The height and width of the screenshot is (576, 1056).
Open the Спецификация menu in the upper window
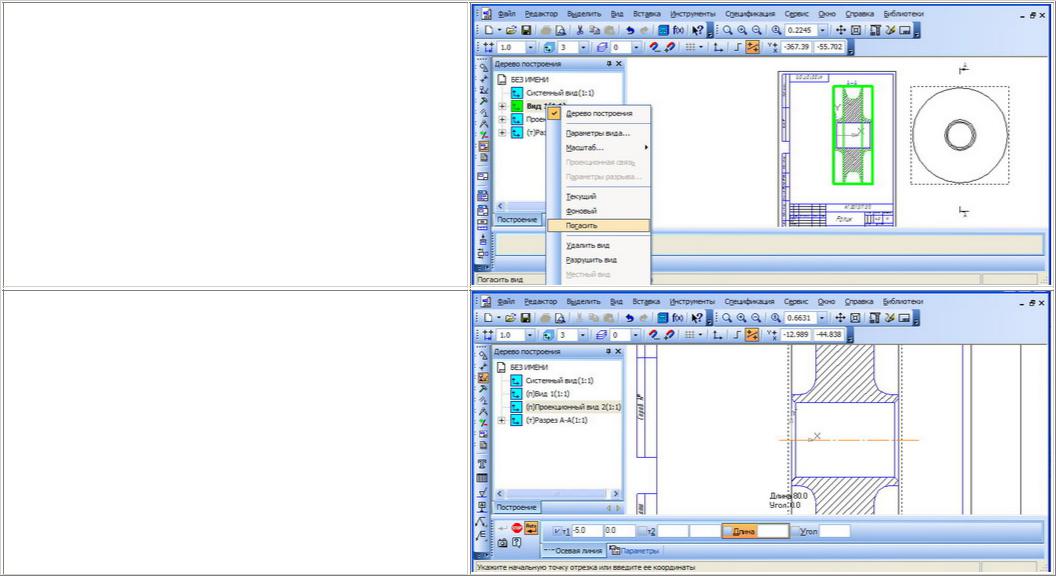point(750,14)
